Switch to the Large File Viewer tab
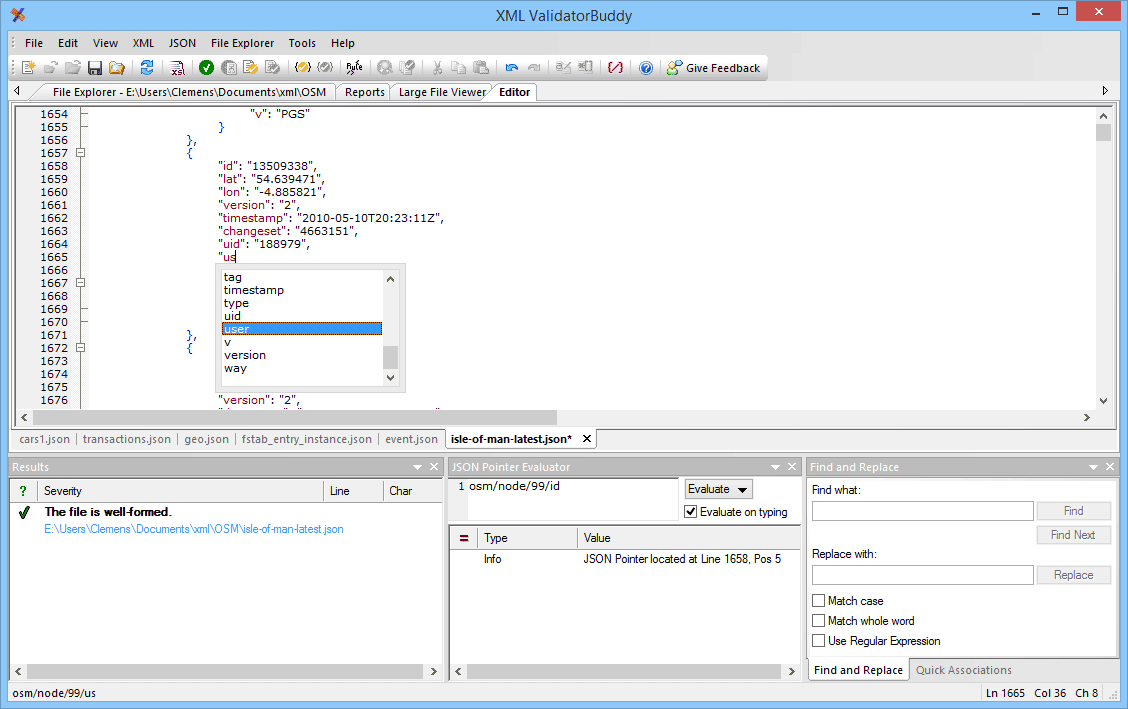The width and height of the screenshot is (1128, 709). click(442, 92)
